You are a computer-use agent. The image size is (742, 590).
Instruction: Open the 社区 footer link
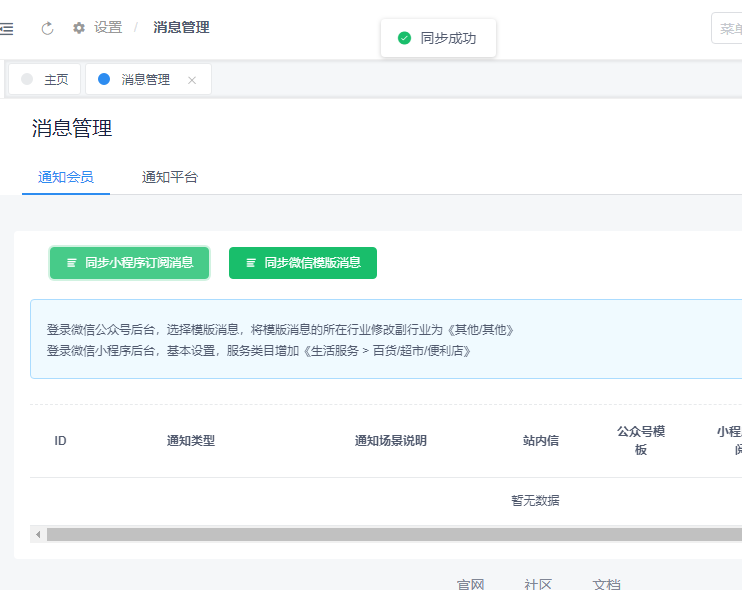click(538, 584)
